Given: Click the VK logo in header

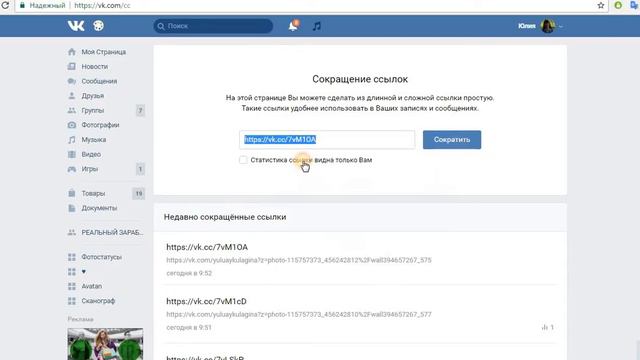Looking at the screenshot, I should [x=76, y=26].
